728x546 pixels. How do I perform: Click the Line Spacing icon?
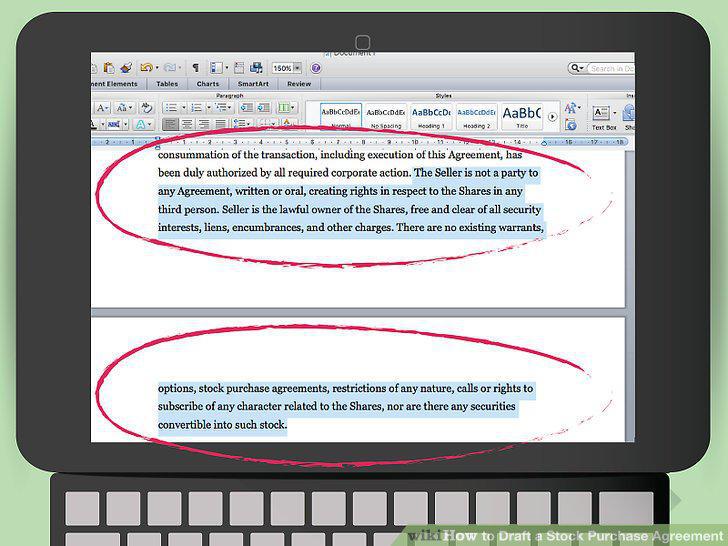coord(240,124)
